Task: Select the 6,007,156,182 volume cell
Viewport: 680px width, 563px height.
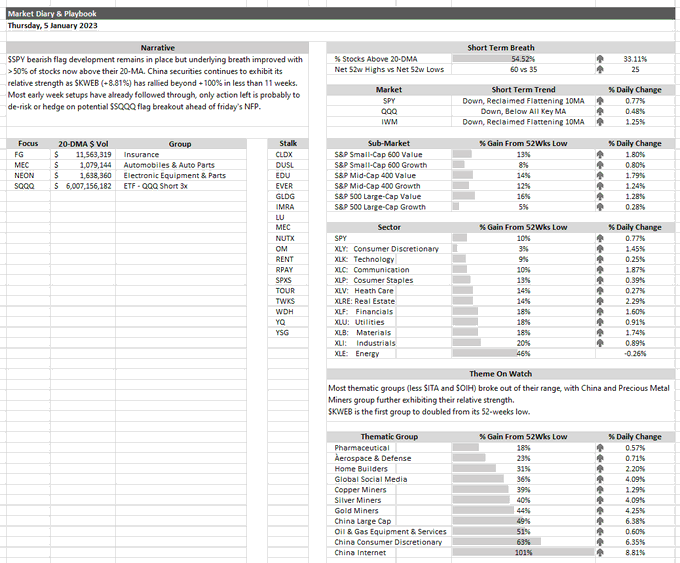Action: [x=83, y=186]
